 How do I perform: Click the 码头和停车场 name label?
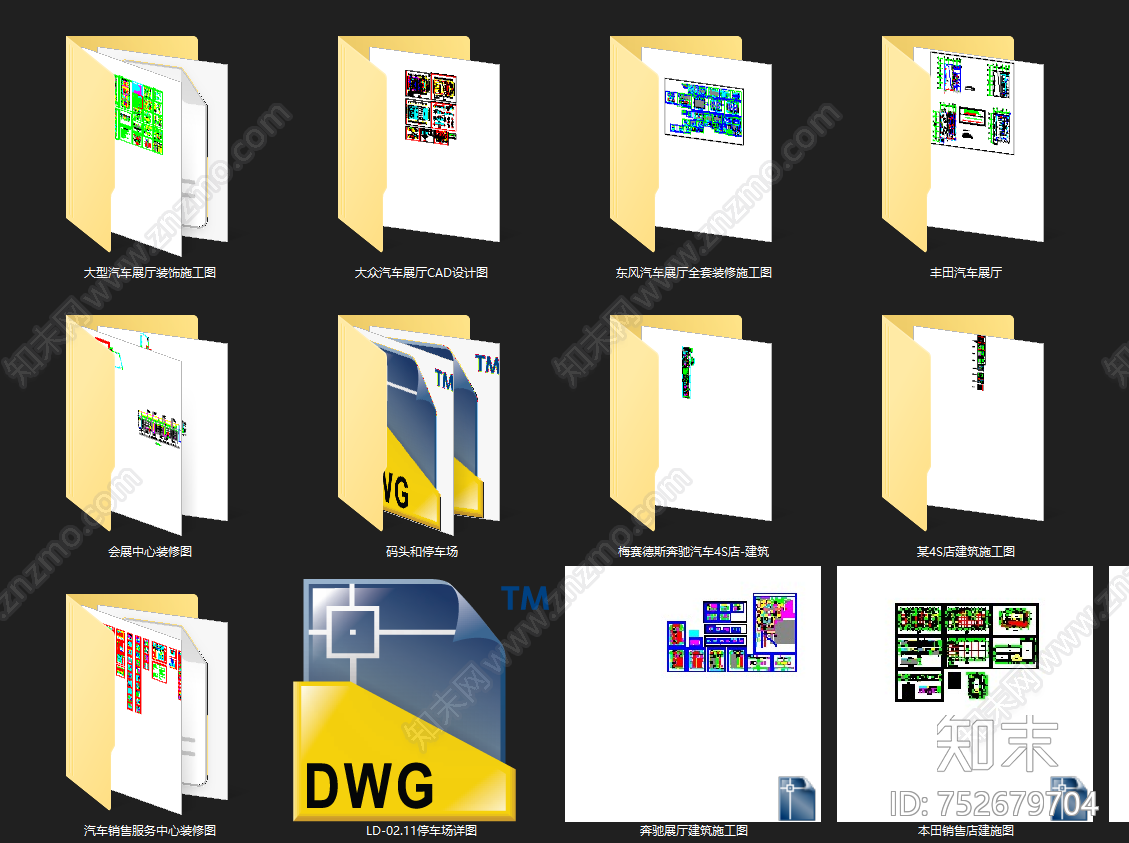[421, 551]
